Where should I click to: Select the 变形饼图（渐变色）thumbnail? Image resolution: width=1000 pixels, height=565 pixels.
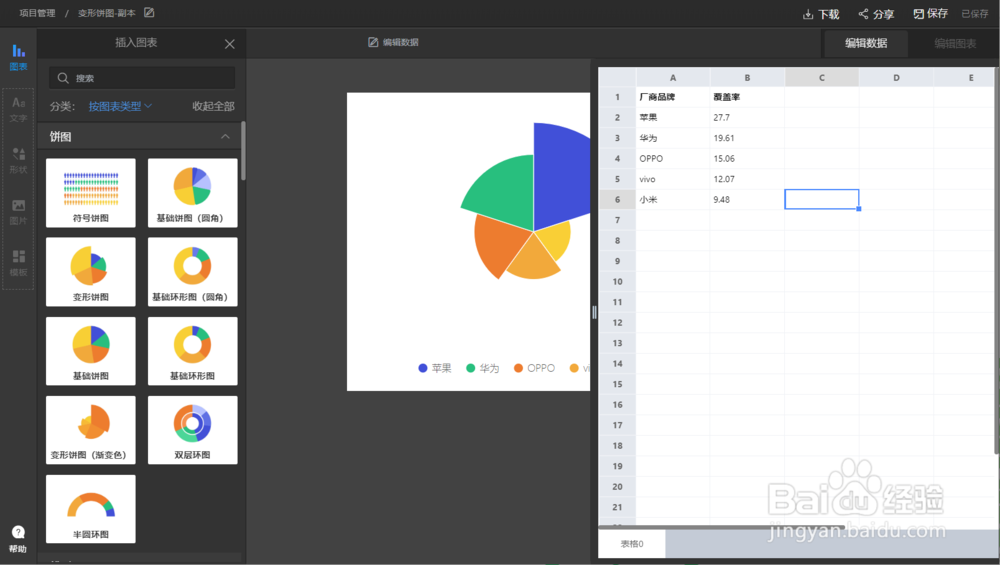click(x=91, y=430)
